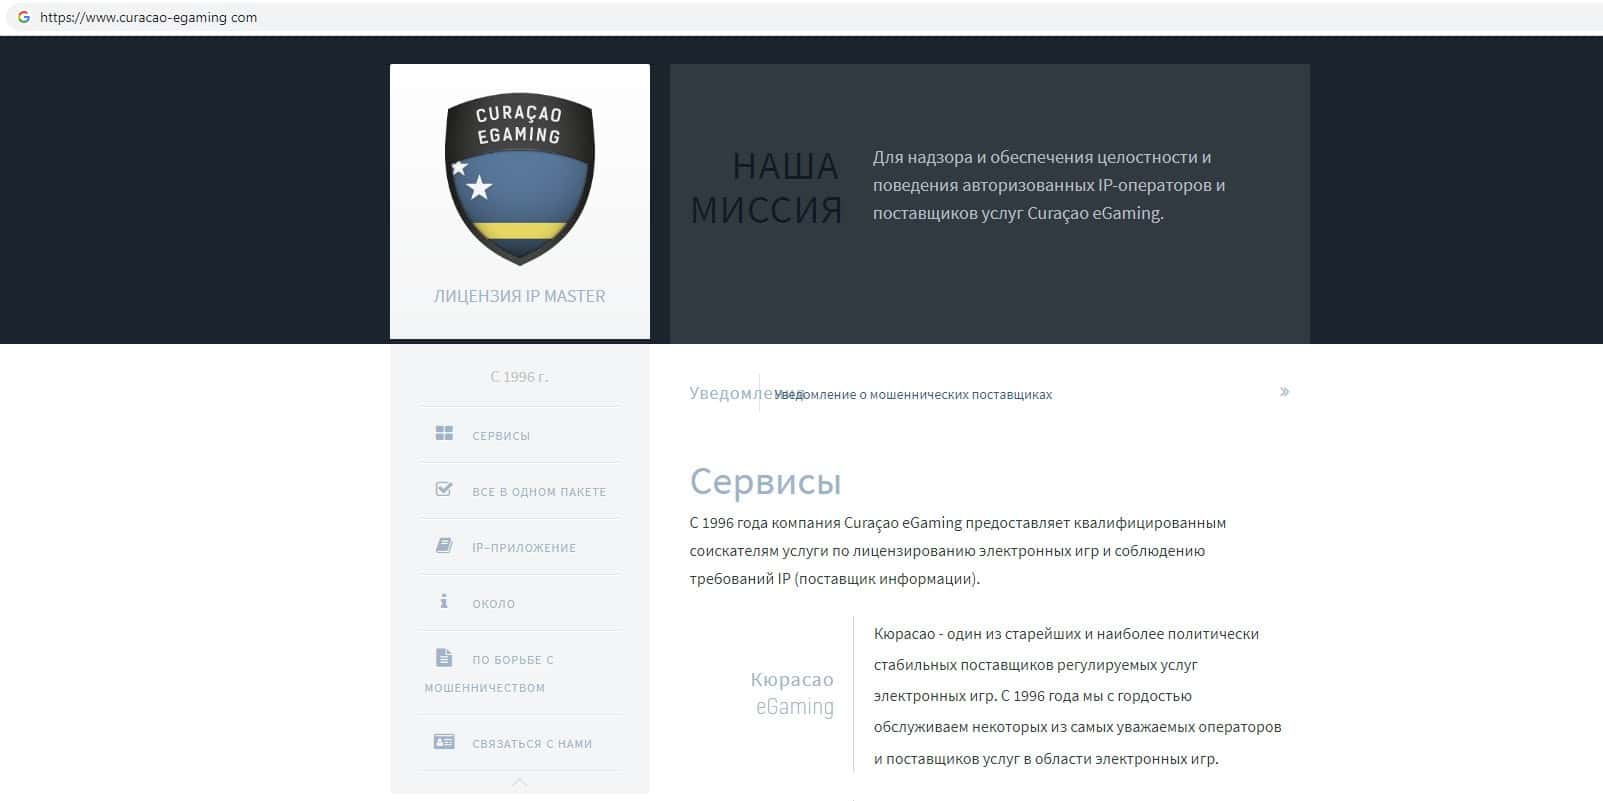Click the double-chevron next notification arrow
1603x801 pixels.
click(x=1285, y=392)
